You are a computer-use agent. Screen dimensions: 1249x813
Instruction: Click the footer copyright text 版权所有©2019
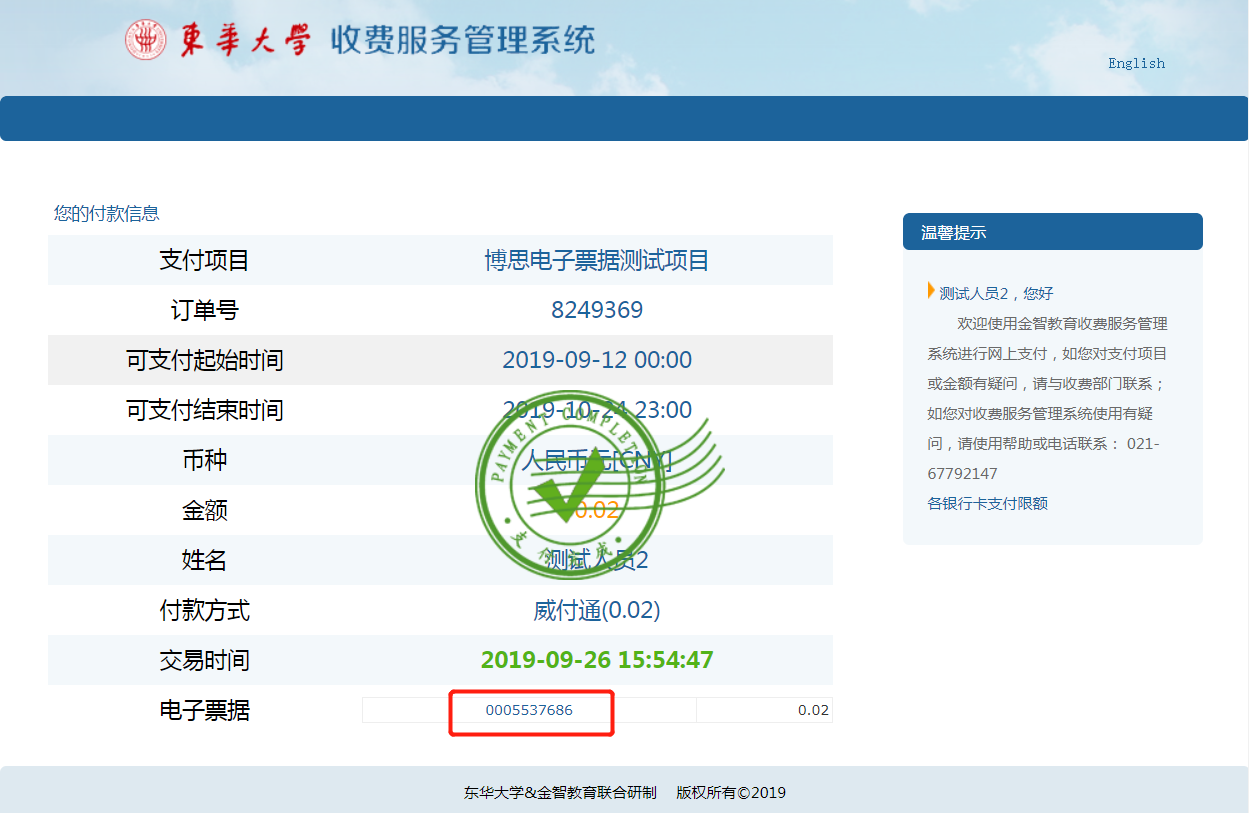730,793
